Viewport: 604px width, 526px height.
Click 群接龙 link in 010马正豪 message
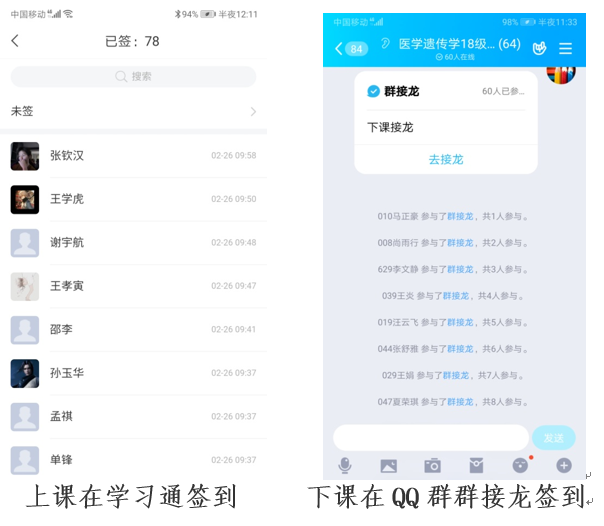pyautogui.click(x=460, y=216)
